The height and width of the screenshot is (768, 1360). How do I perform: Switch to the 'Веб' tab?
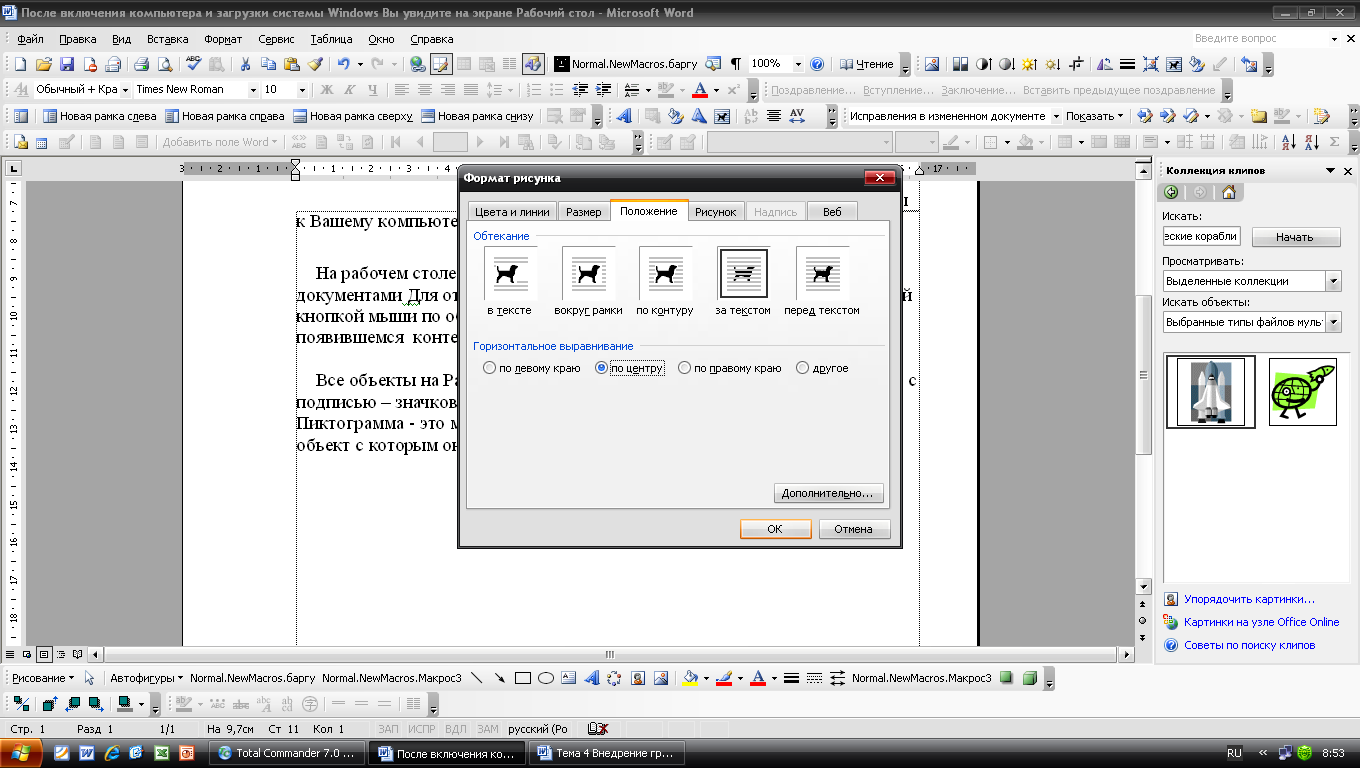(832, 212)
